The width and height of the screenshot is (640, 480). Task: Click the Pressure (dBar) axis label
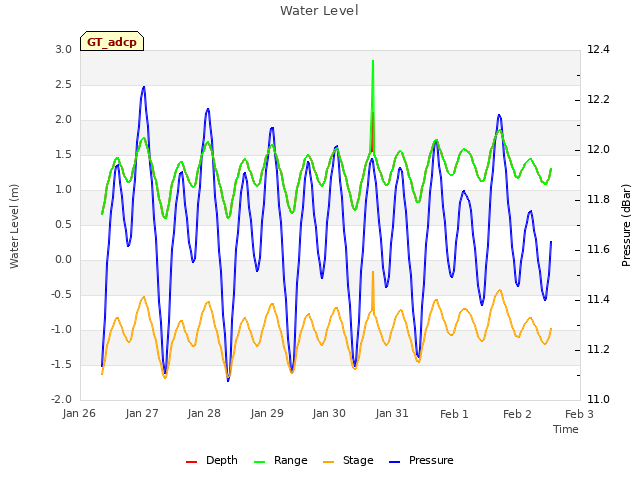[626, 225]
